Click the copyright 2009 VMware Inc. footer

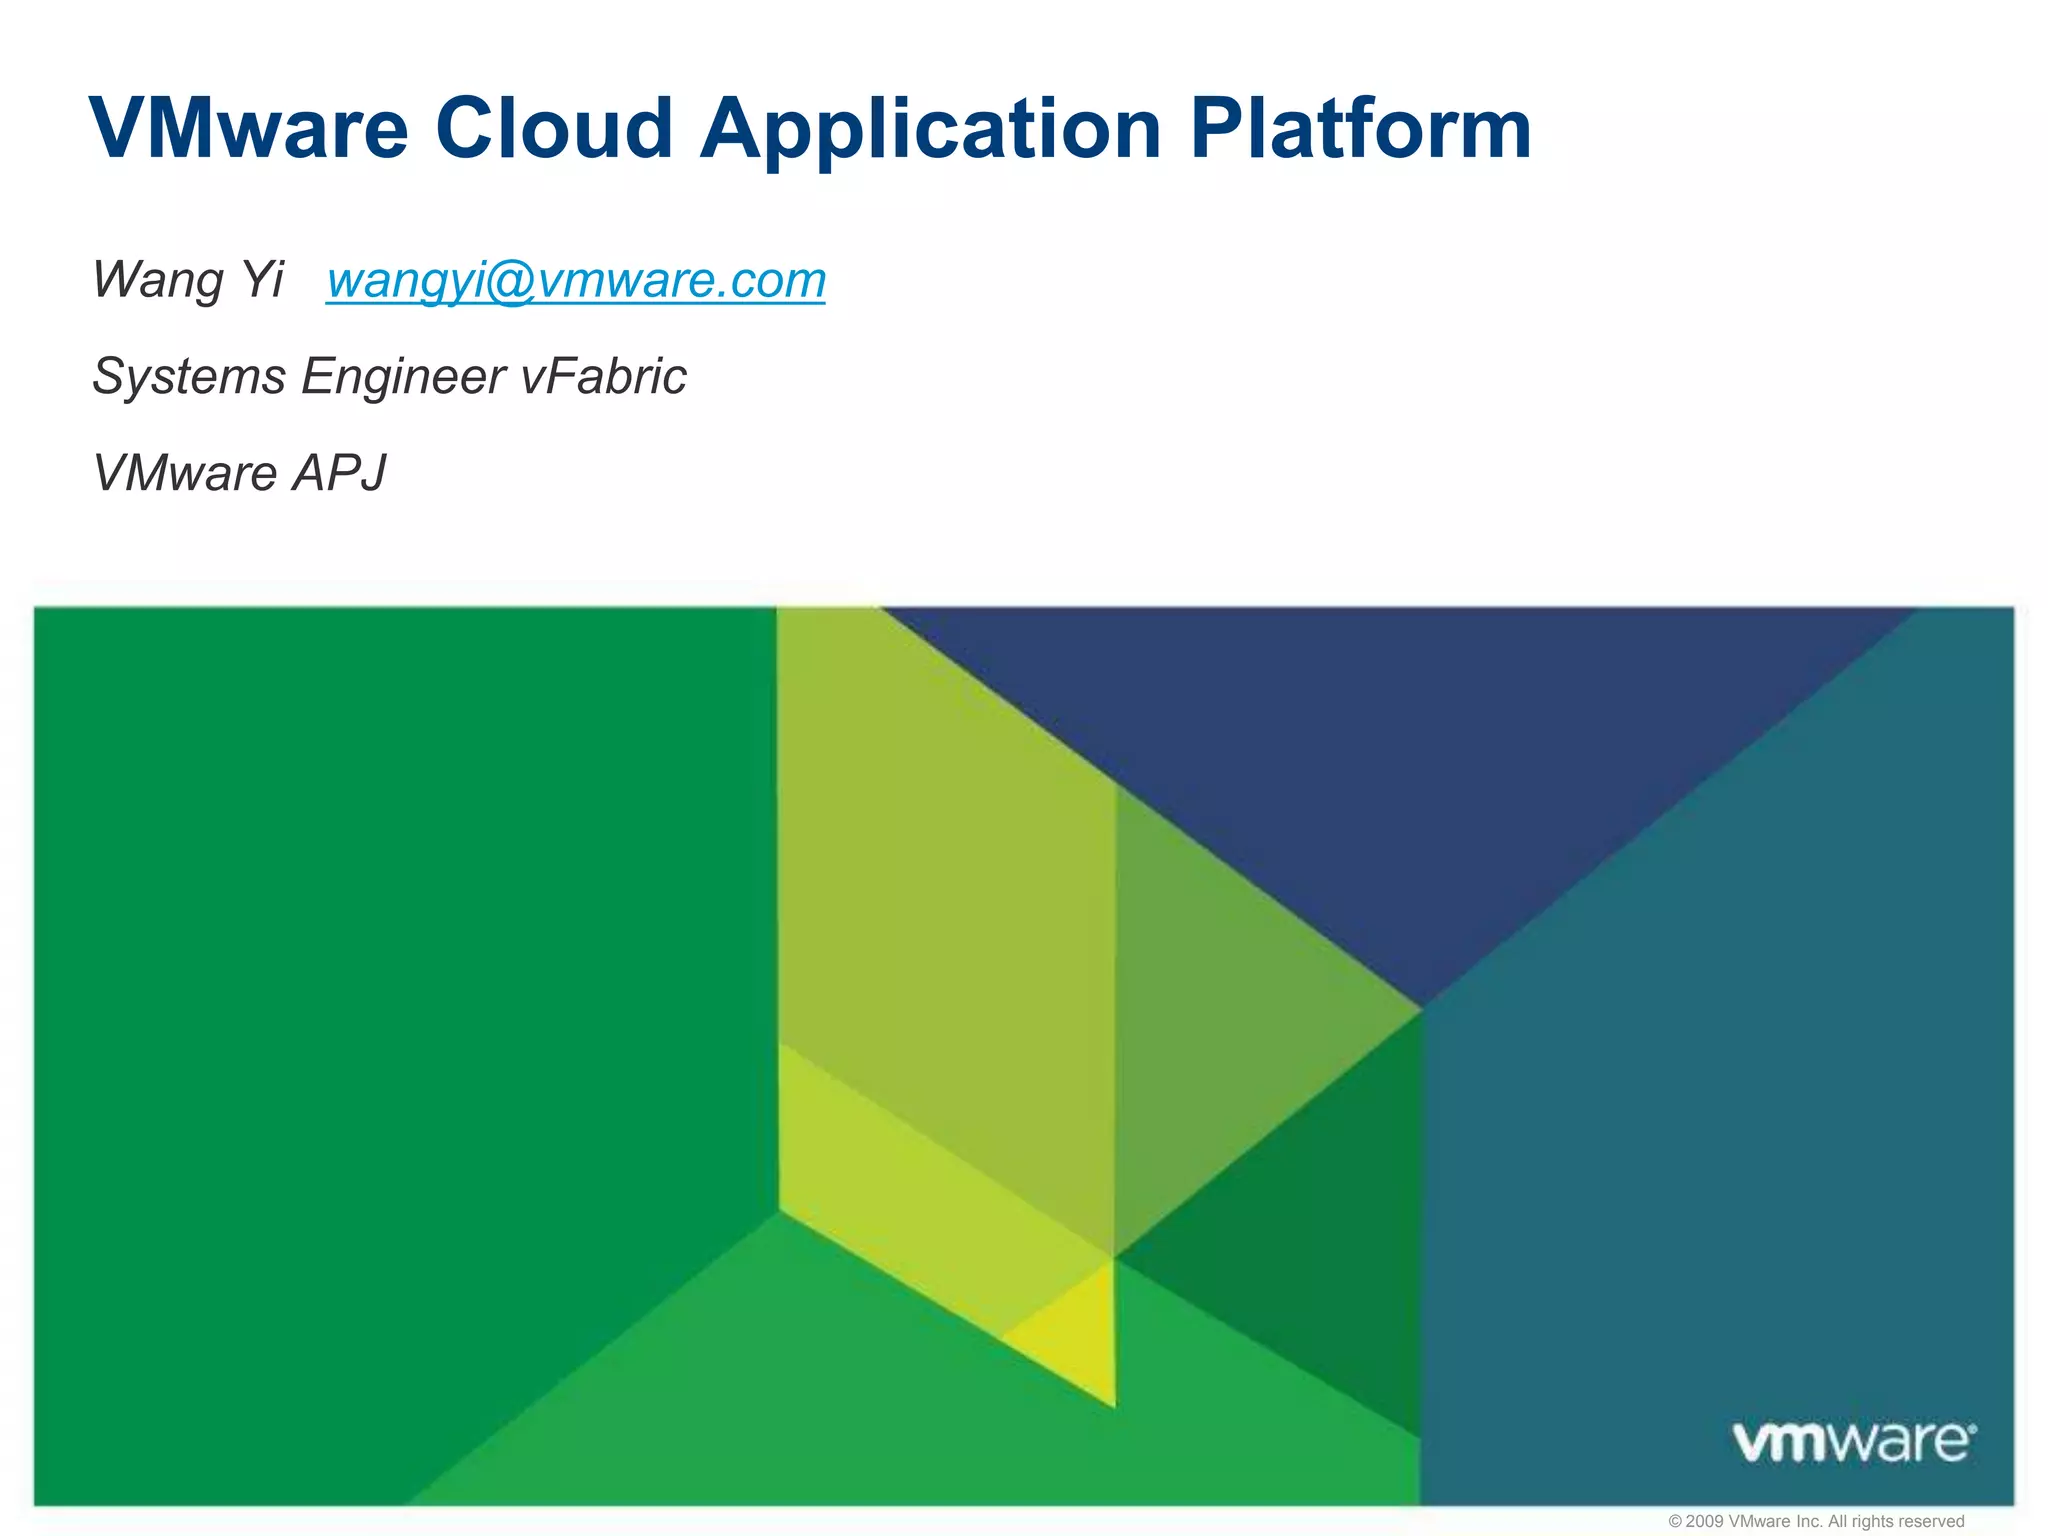click(1815, 1521)
